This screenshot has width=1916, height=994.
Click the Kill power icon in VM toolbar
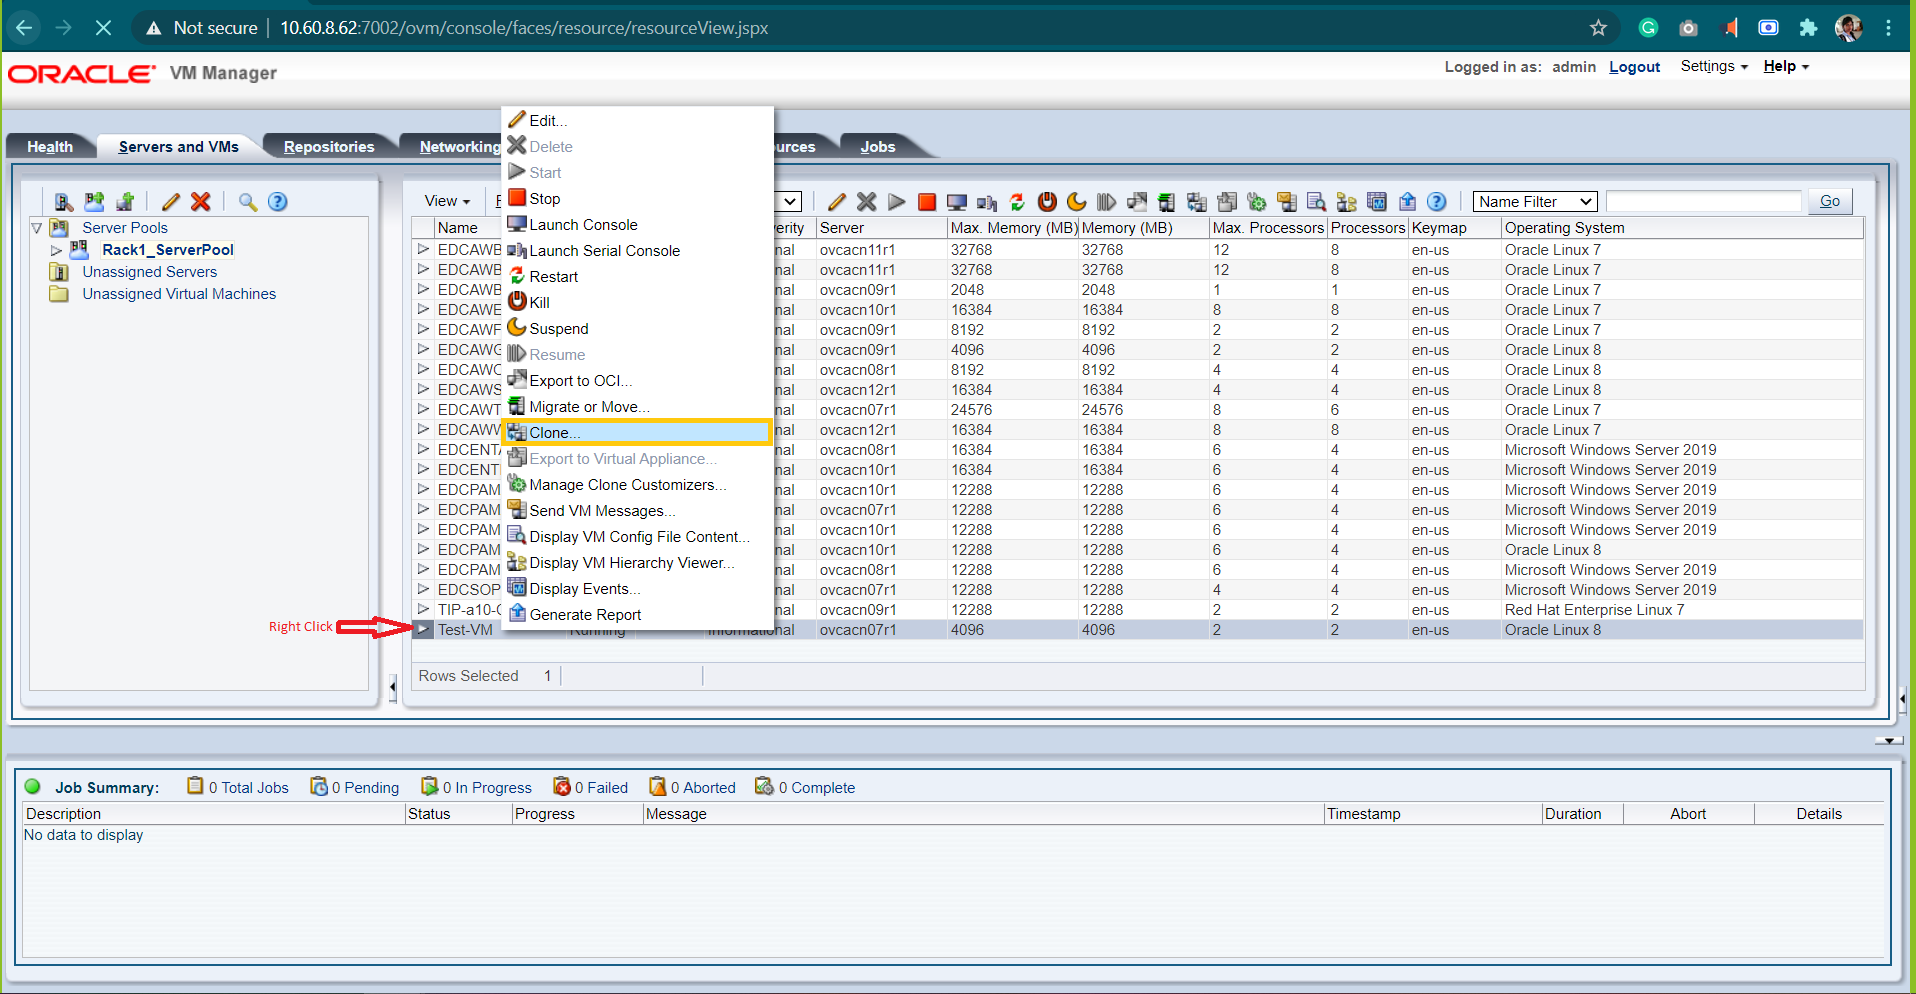tap(1047, 202)
